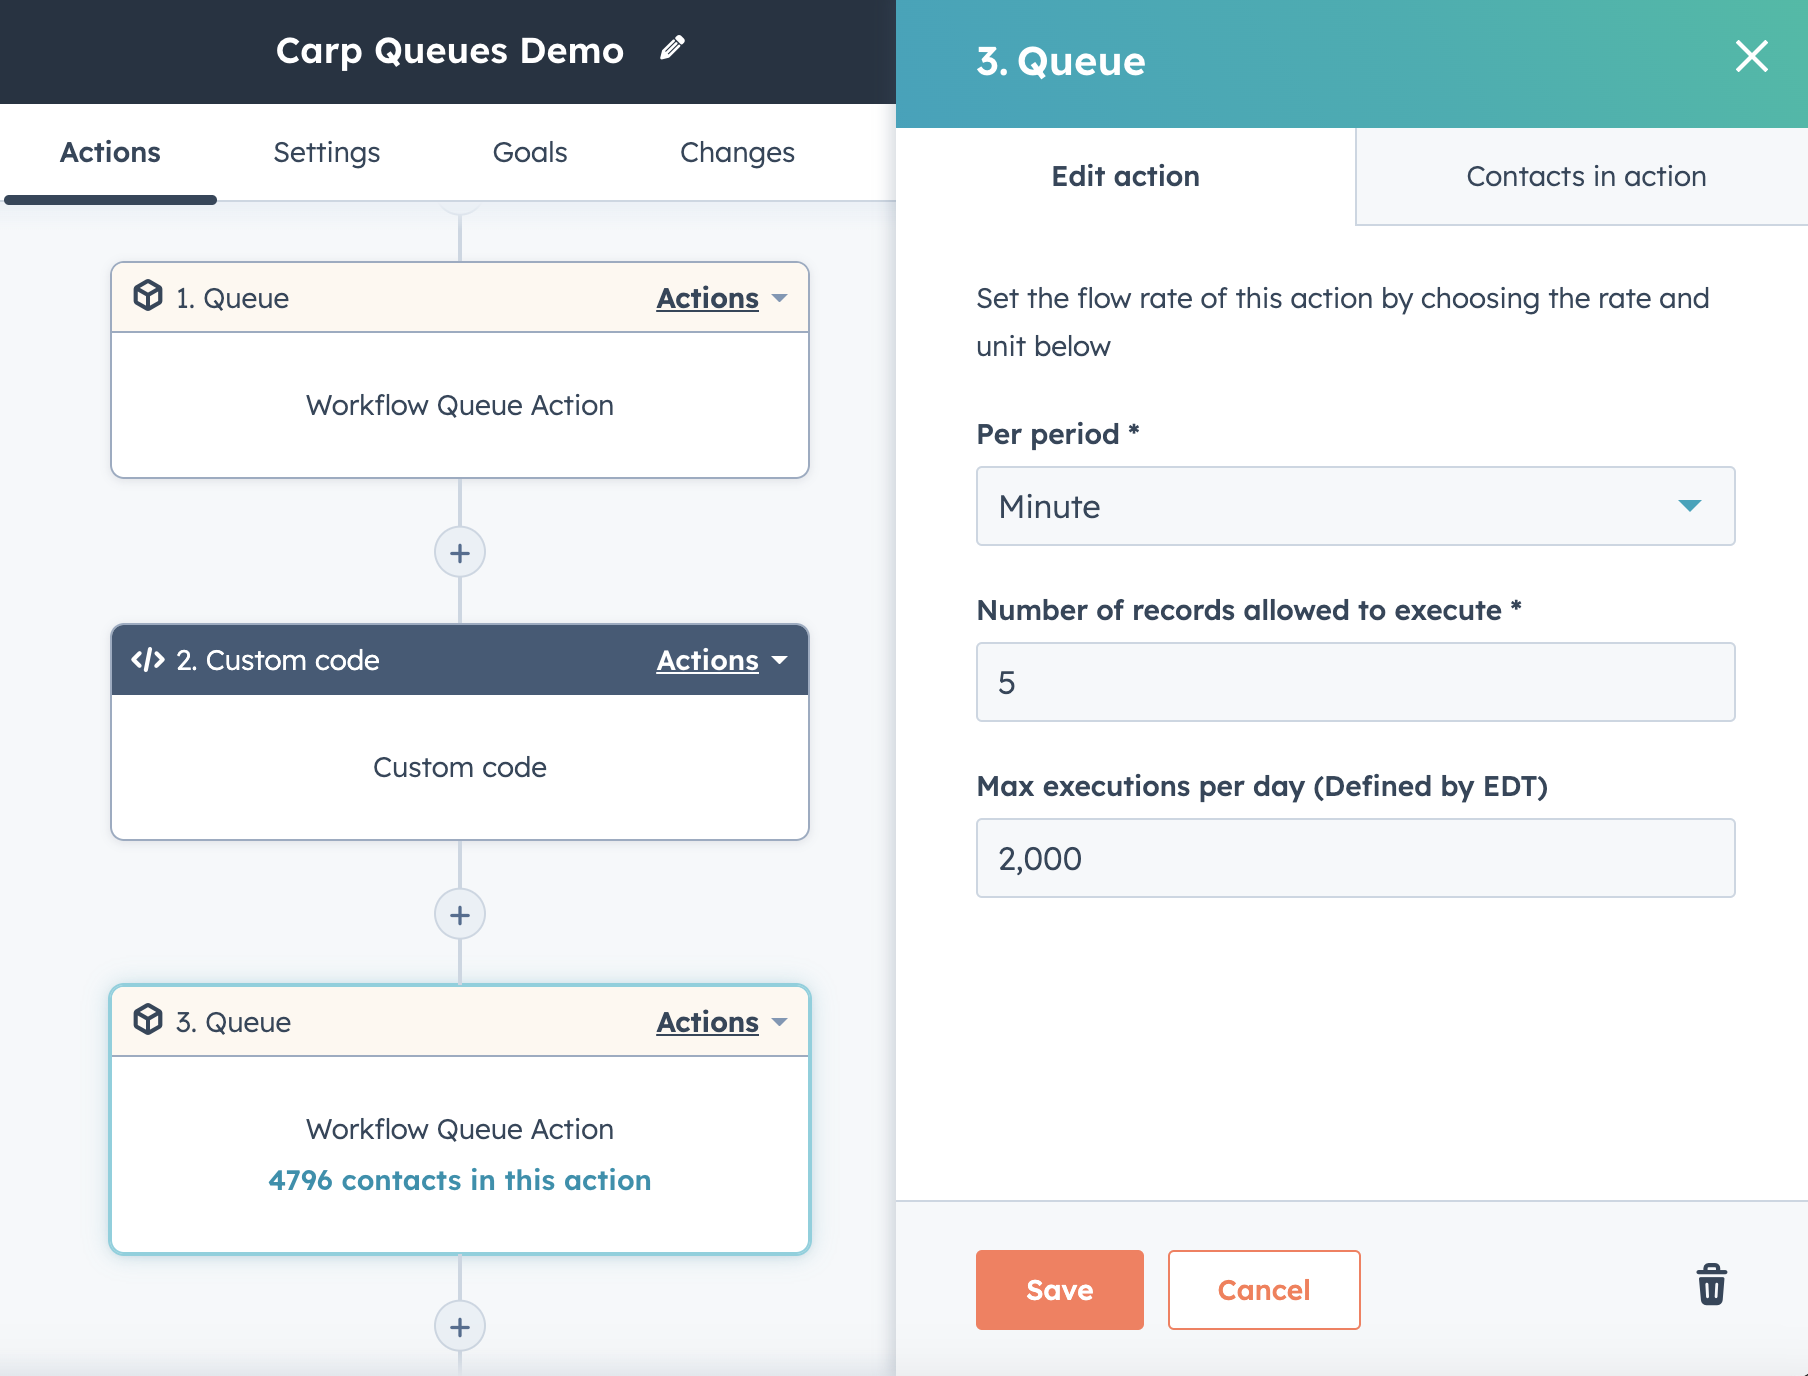
Task: Click the code icon on Custom code step
Action: pos(148,660)
